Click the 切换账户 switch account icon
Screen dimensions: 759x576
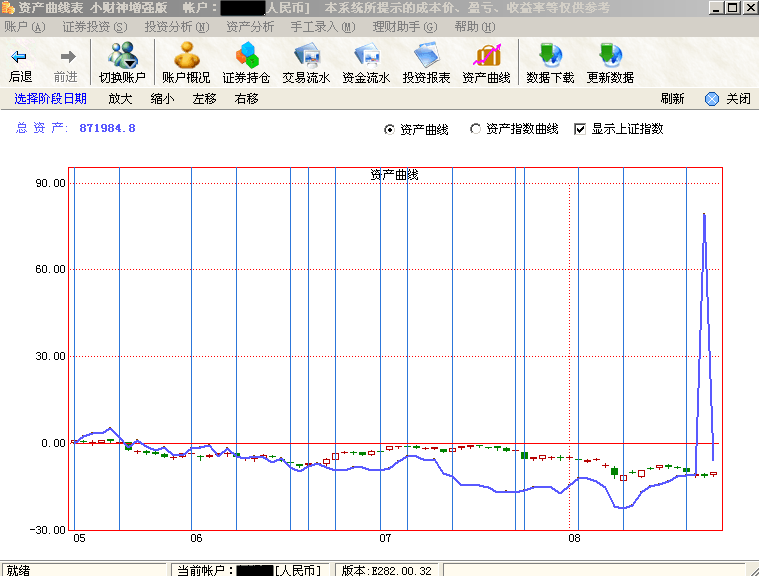[x=122, y=57]
